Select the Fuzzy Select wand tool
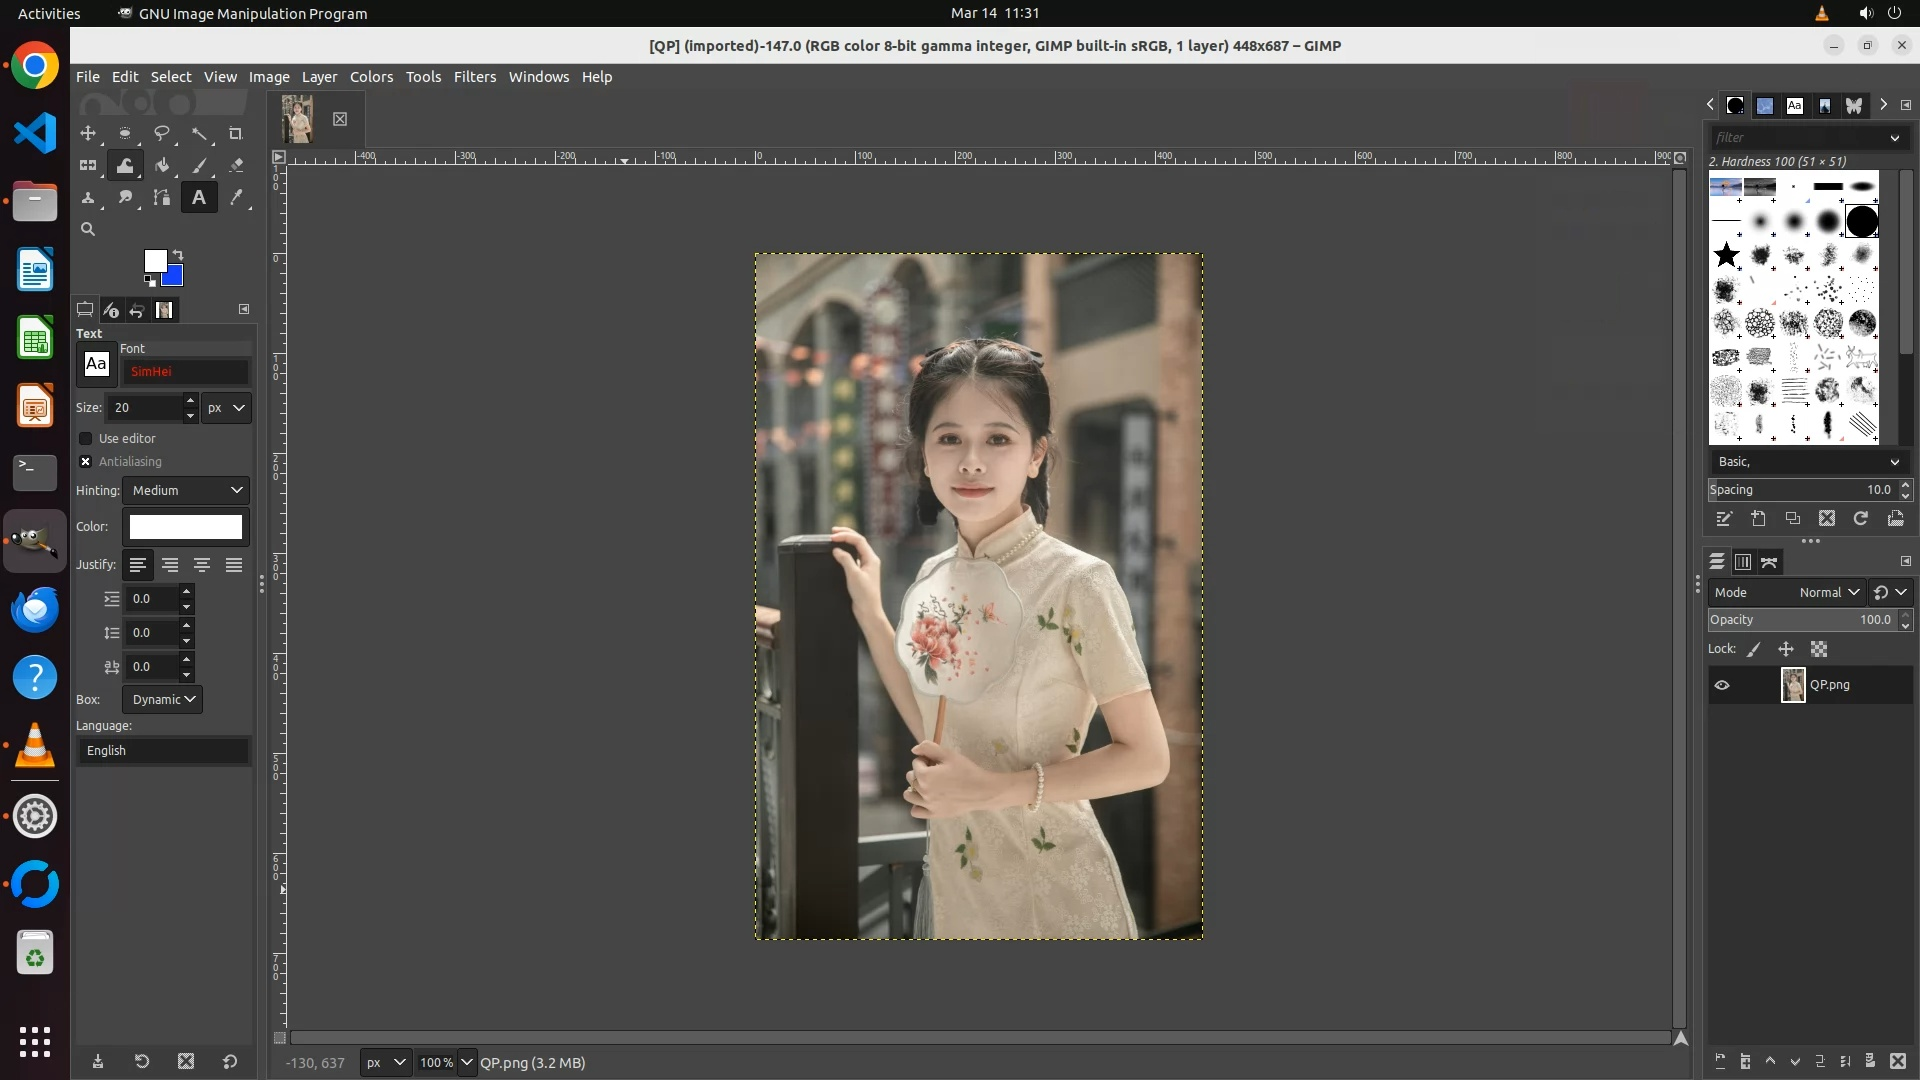 click(x=199, y=133)
